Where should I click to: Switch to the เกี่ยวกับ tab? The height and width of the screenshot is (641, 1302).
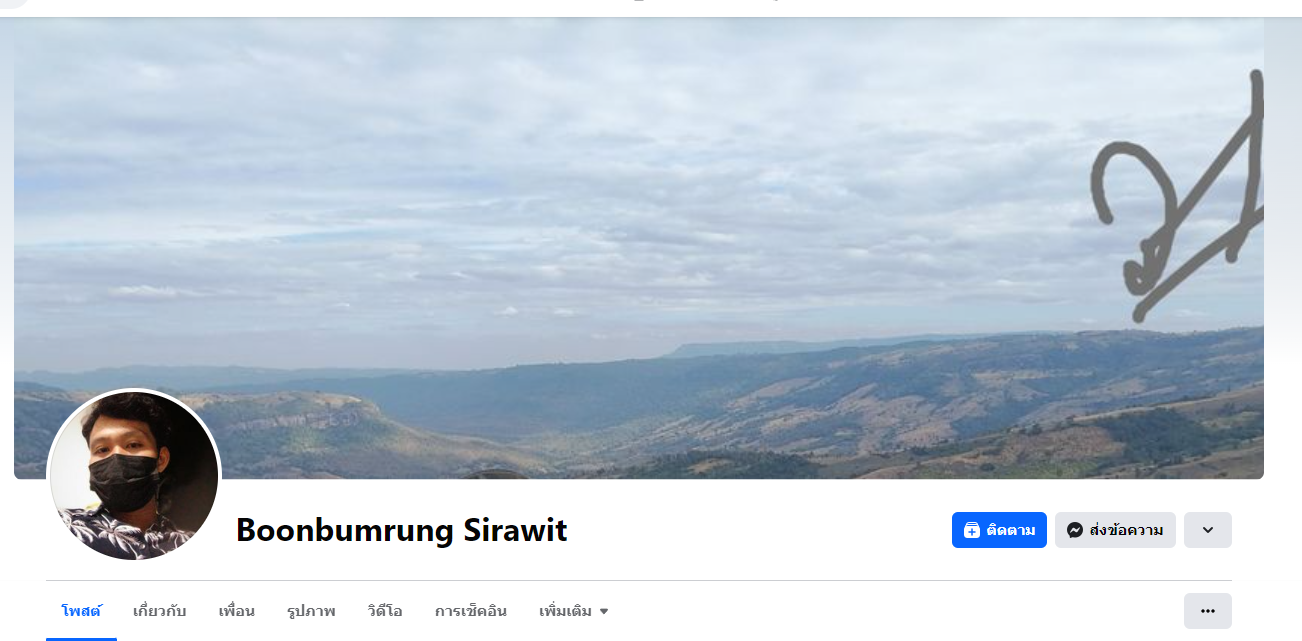[160, 611]
